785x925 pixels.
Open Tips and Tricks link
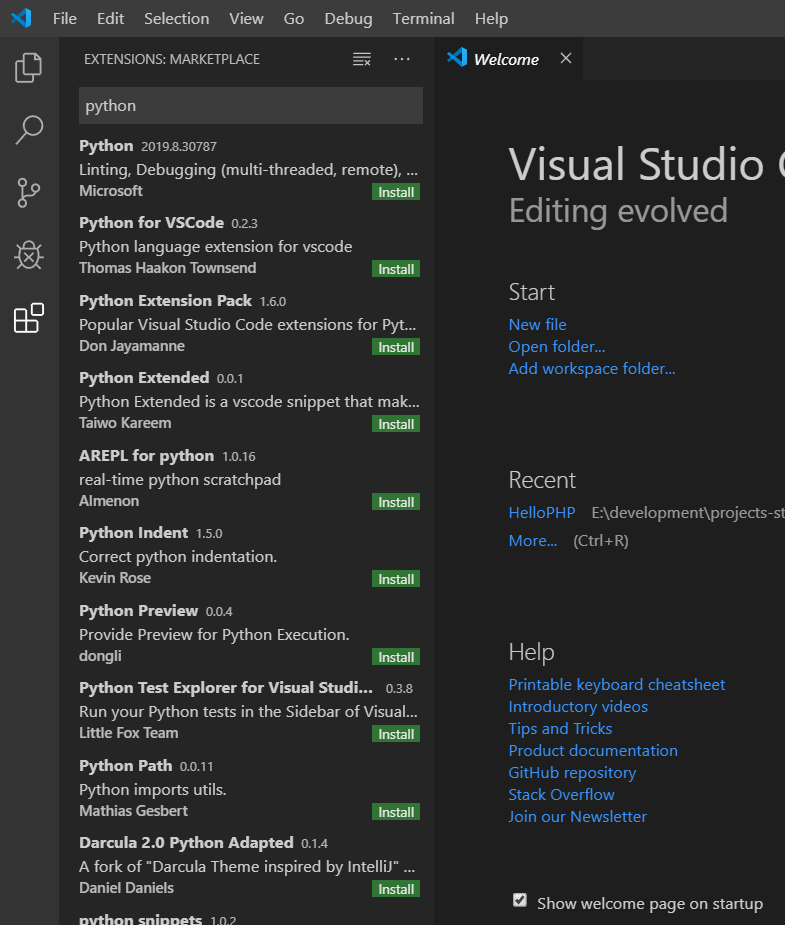(560, 729)
